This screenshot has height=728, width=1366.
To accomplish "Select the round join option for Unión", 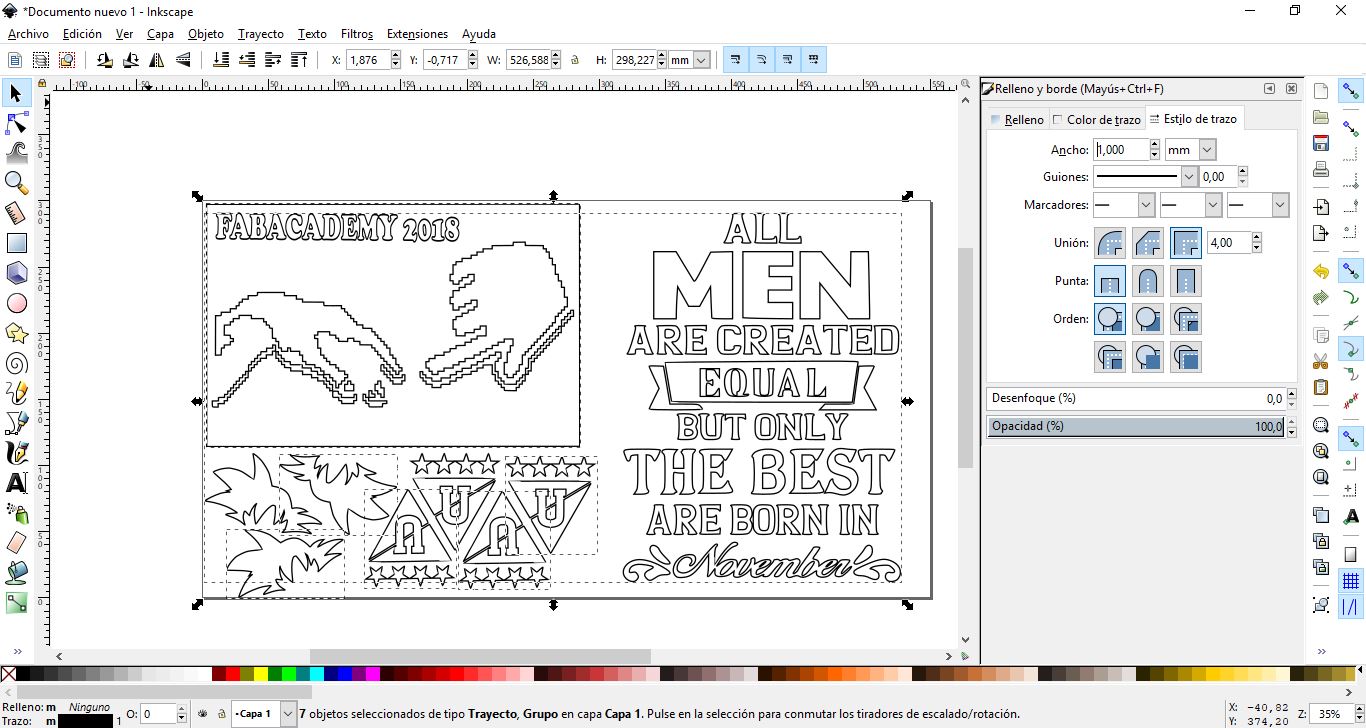I will tap(1109, 243).
